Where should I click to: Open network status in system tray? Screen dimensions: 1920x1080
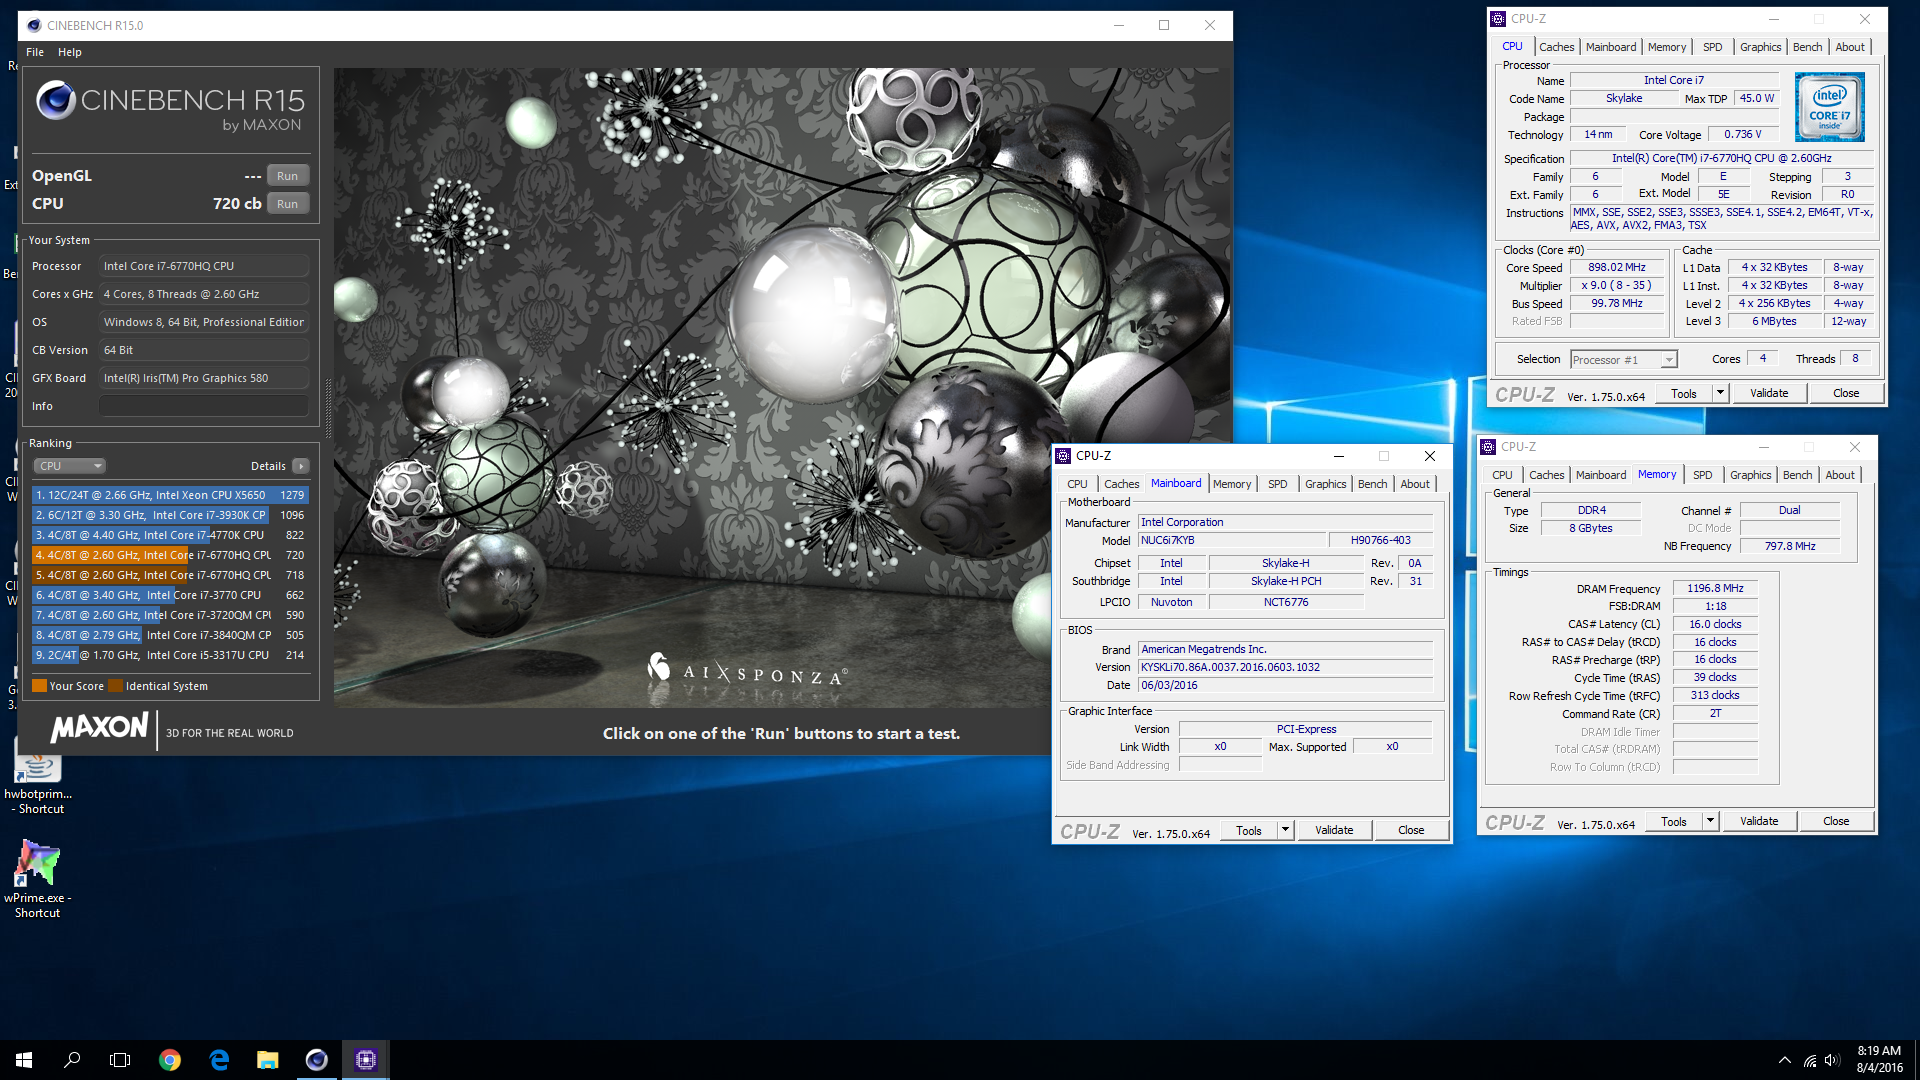point(1810,1061)
